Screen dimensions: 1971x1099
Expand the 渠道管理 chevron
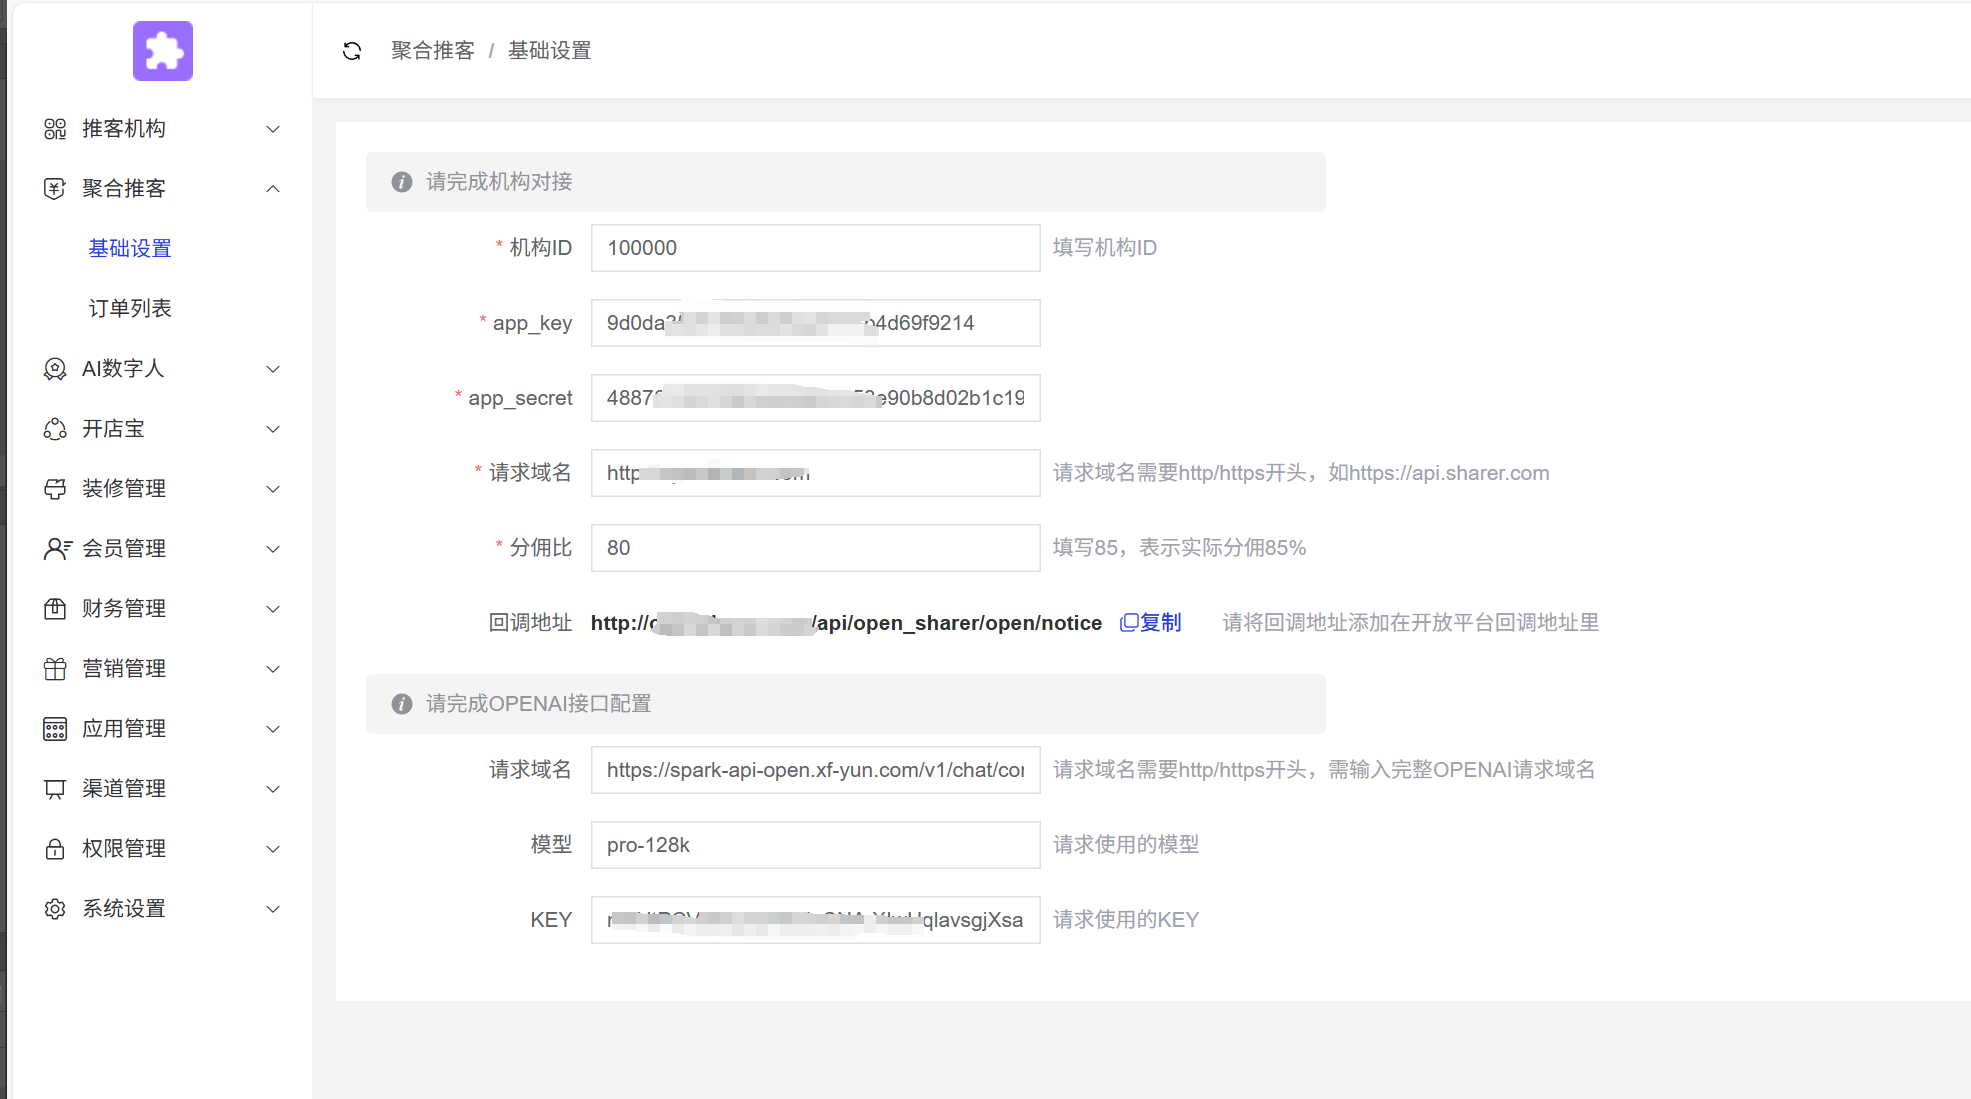pos(273,789)
